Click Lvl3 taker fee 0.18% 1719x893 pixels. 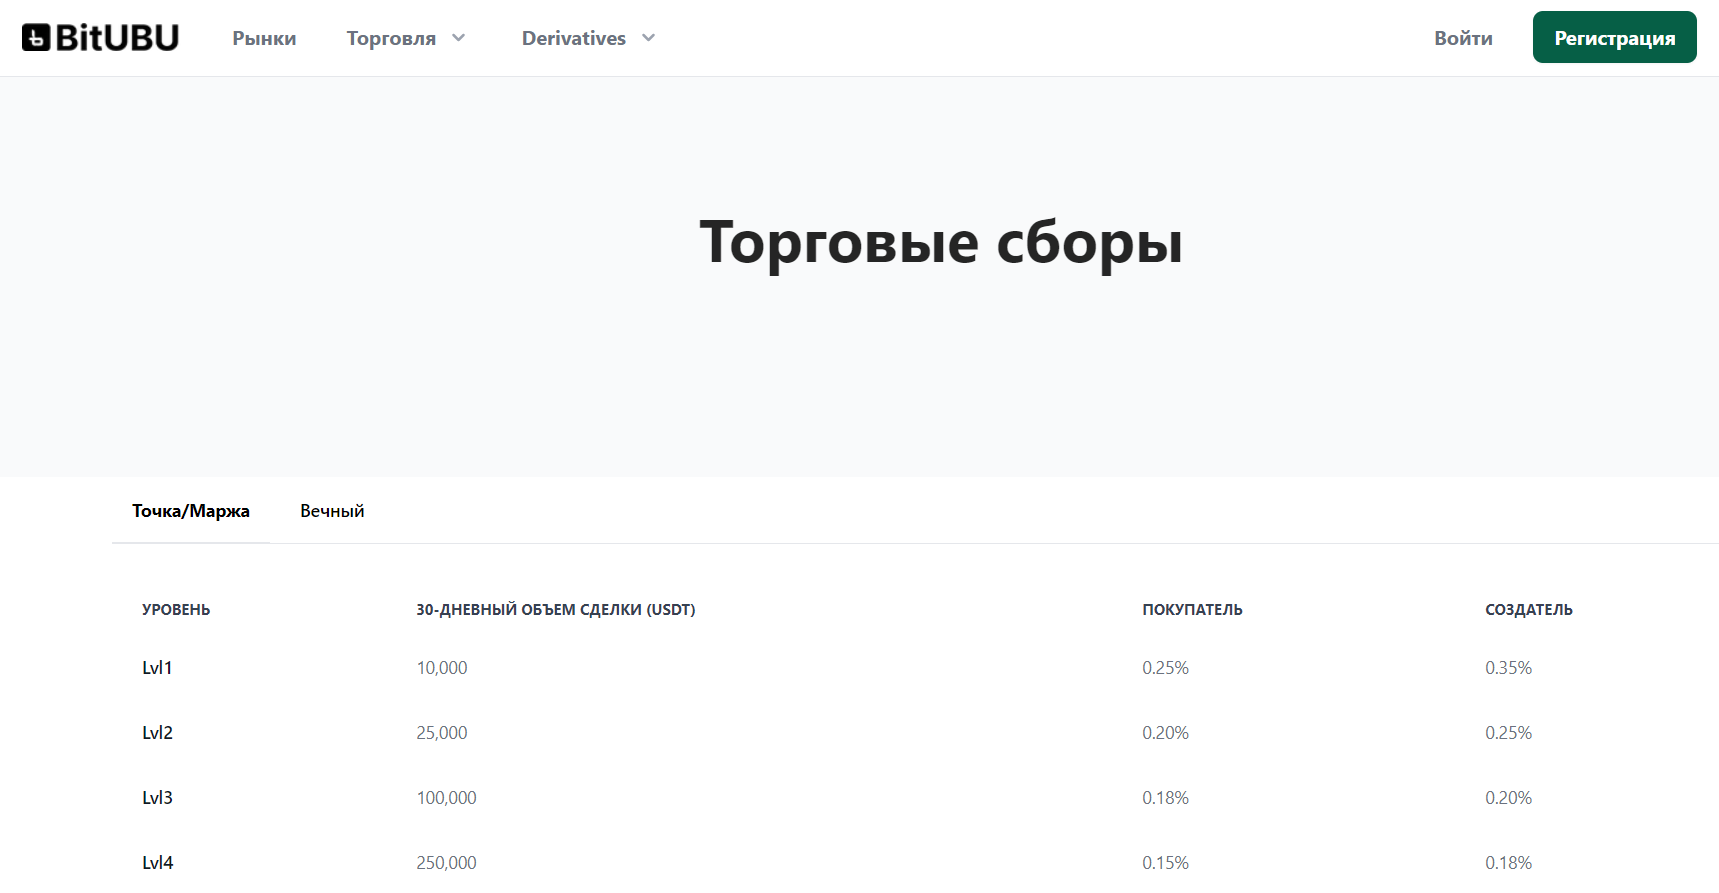coord(1165,798)
